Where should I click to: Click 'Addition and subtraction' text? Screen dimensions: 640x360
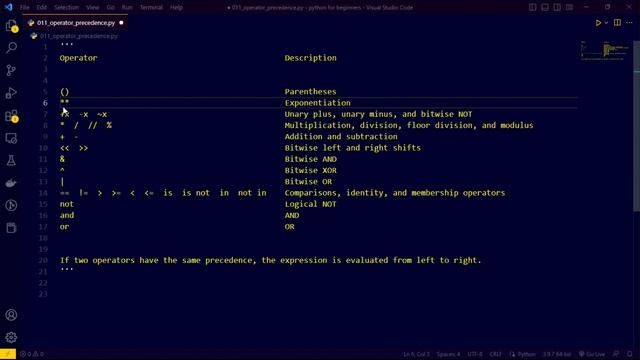tap(341, 137)
